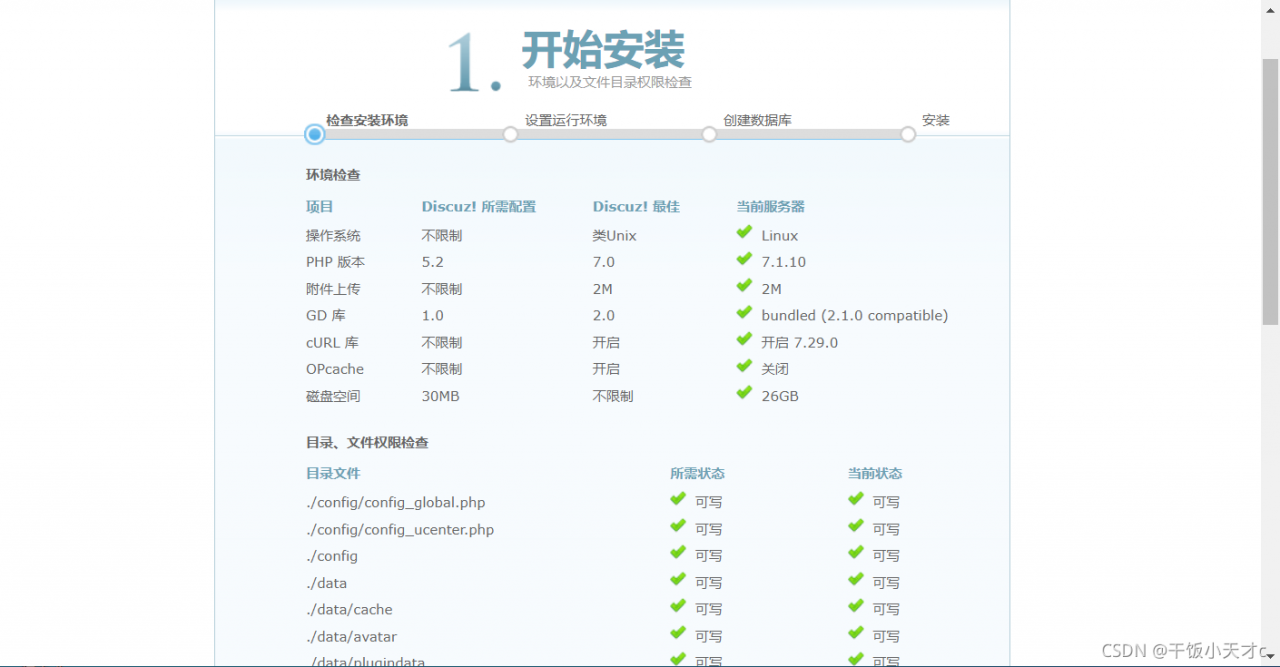The height and width of the screenshot is (667, 1280).
Task: Click 所需状态 checkmark for ./config/config_ucenter.php
Action: pos(678,526)
